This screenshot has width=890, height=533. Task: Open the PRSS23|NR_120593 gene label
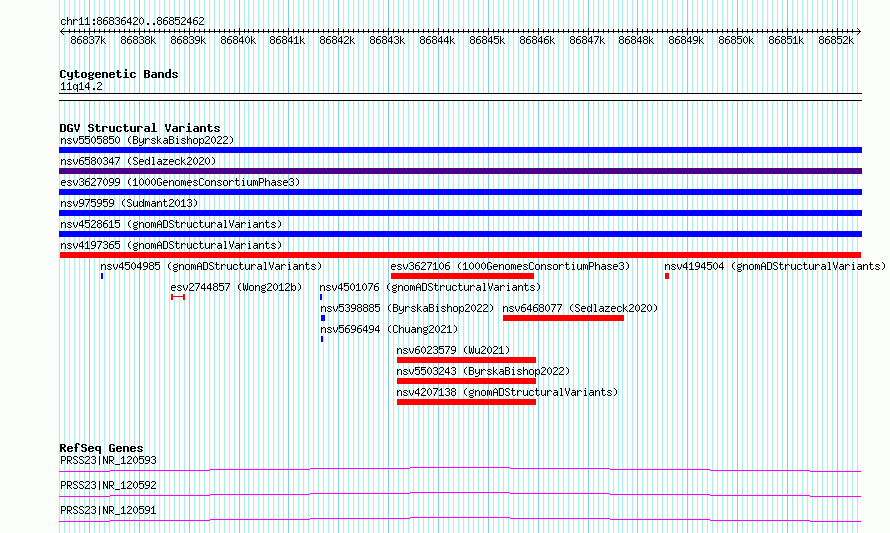[108, 460]
